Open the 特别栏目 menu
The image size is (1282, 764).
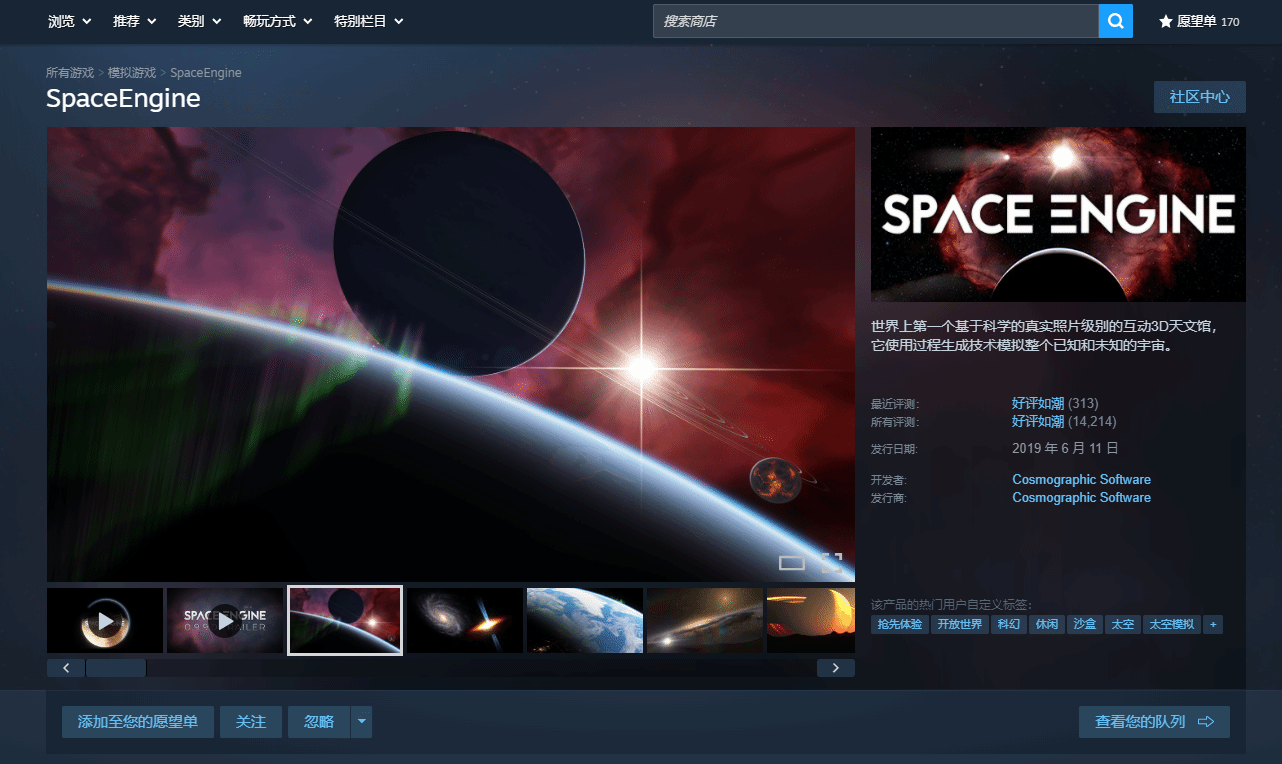tap(368, 21)
